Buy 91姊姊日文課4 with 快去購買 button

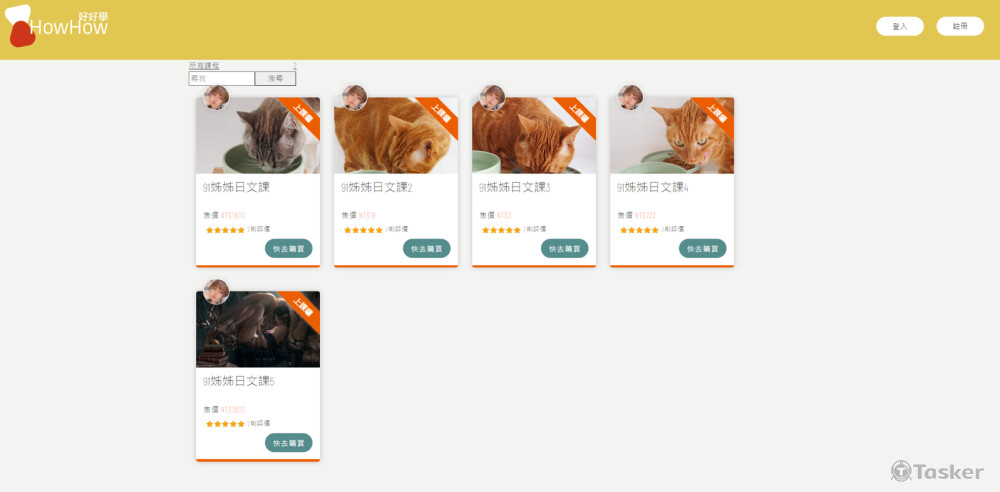point(703,248)
